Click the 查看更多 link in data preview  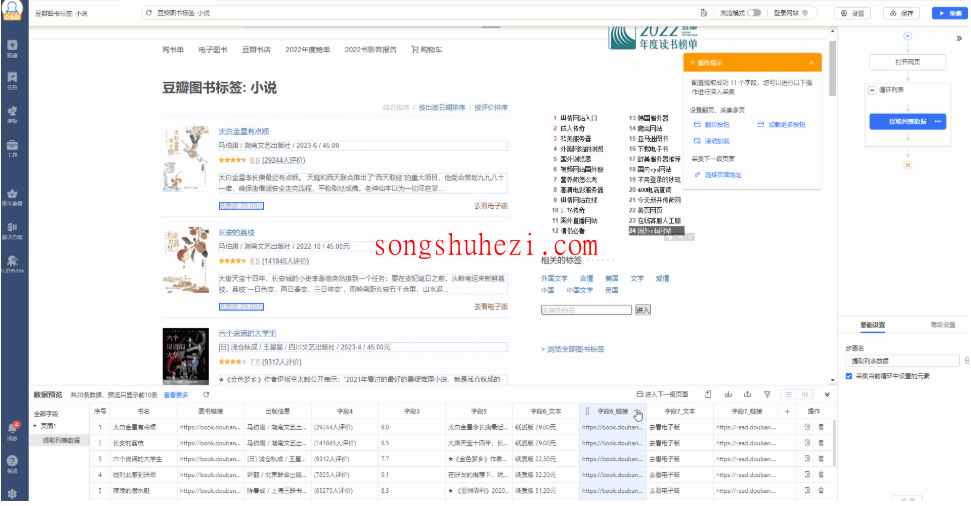point(176,395)
